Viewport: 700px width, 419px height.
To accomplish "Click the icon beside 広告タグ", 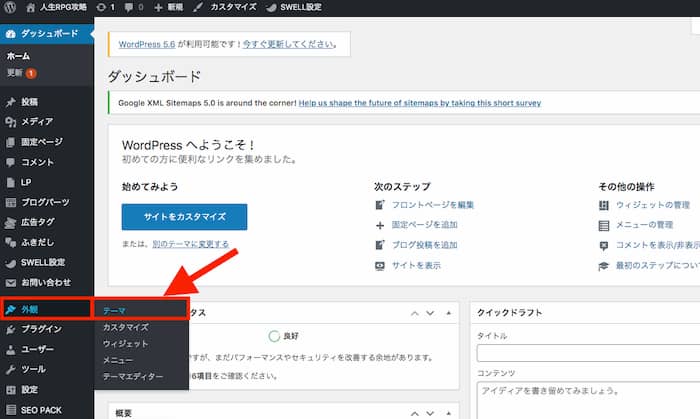I will point(11,222).
